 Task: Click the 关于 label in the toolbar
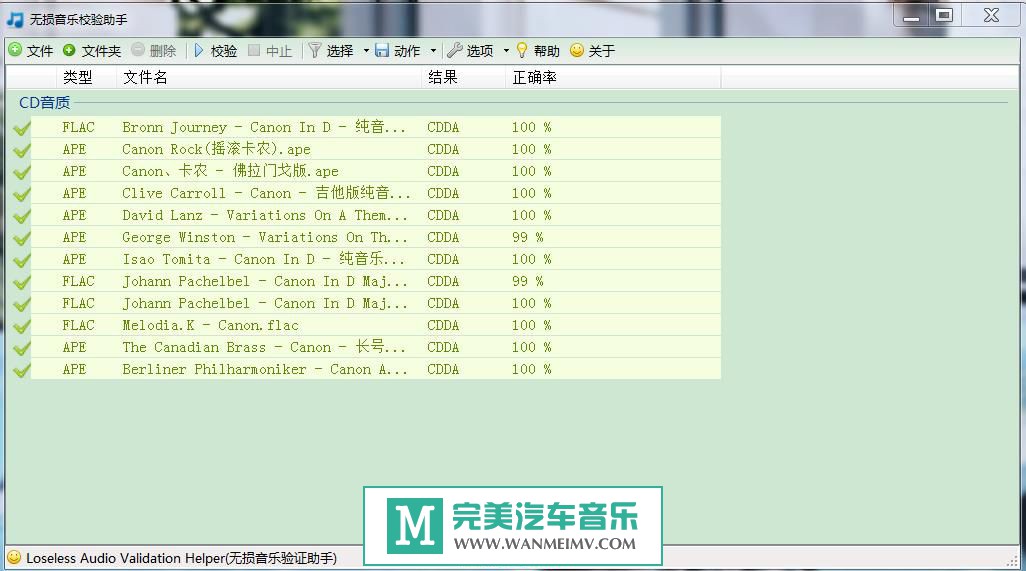click(601, 51)
